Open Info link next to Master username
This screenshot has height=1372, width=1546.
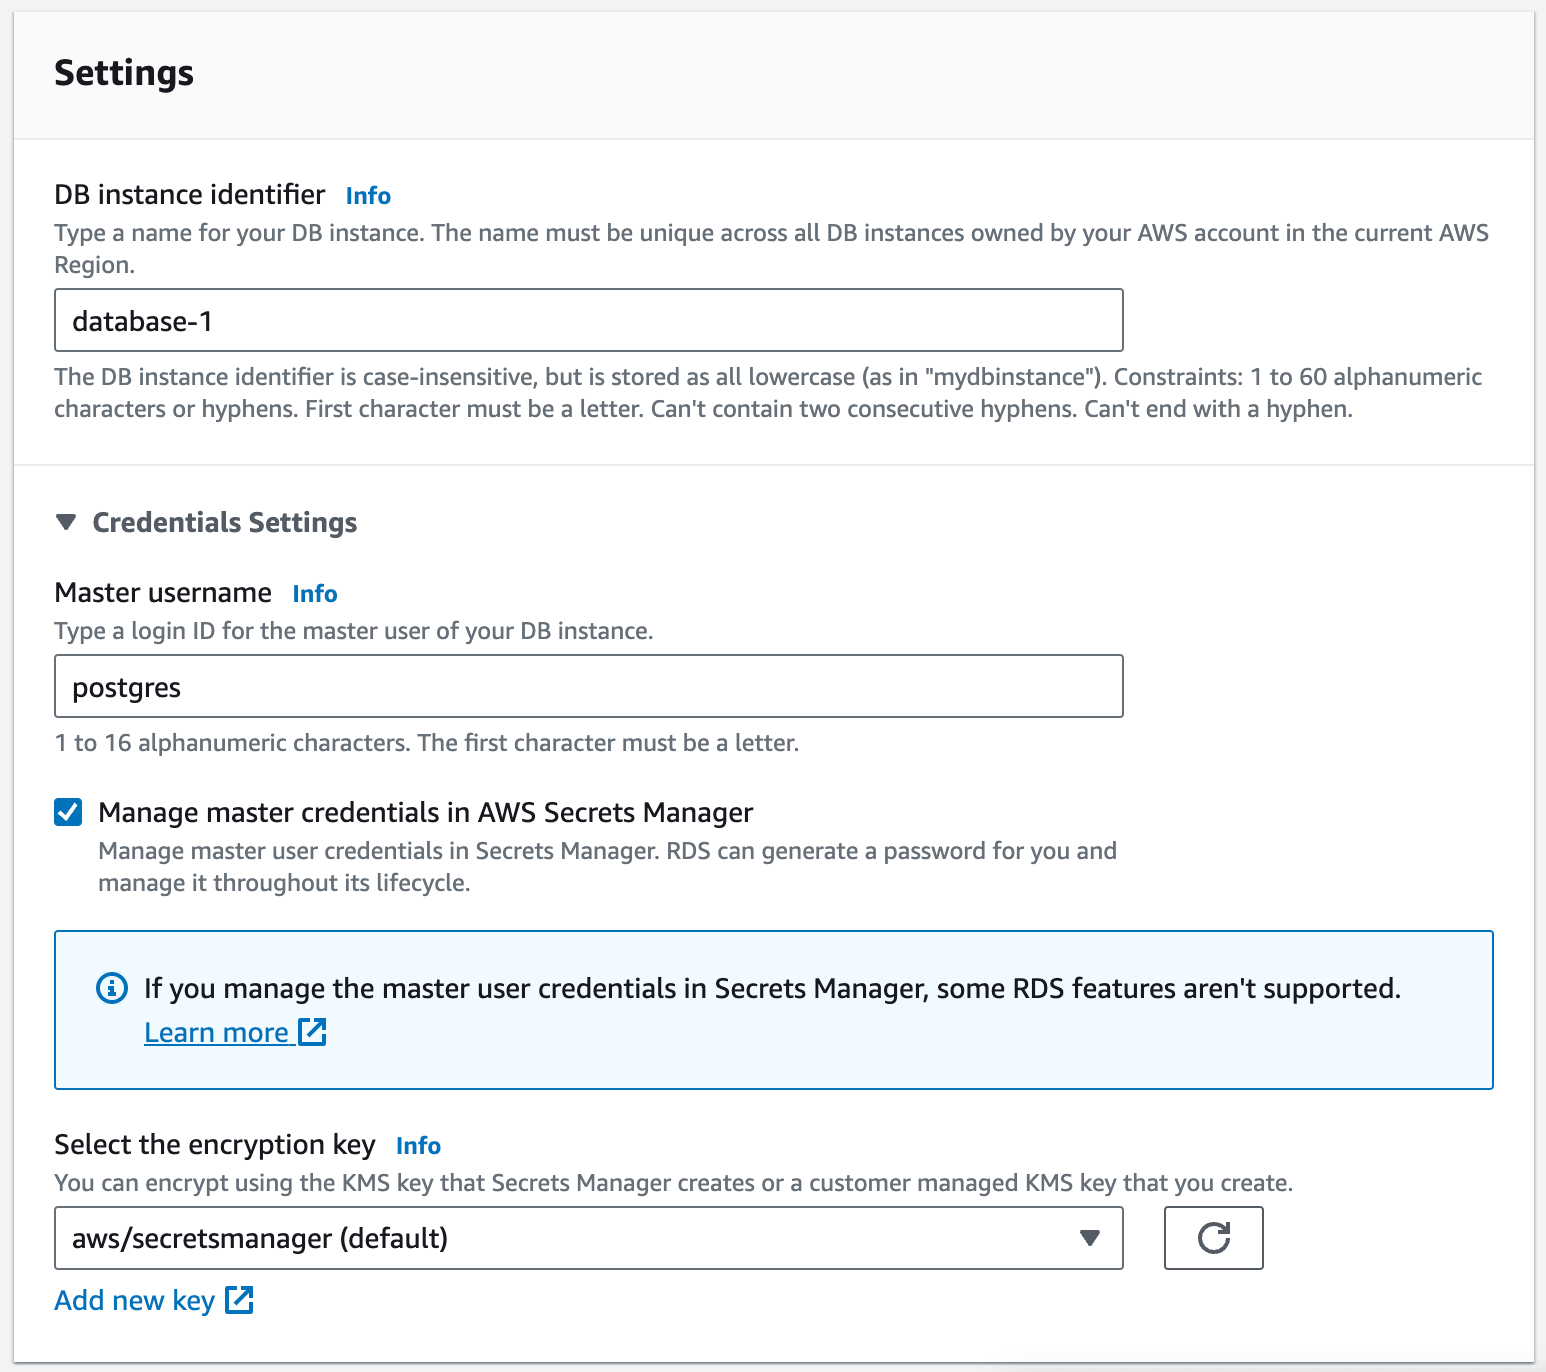[x=315, y=594]
